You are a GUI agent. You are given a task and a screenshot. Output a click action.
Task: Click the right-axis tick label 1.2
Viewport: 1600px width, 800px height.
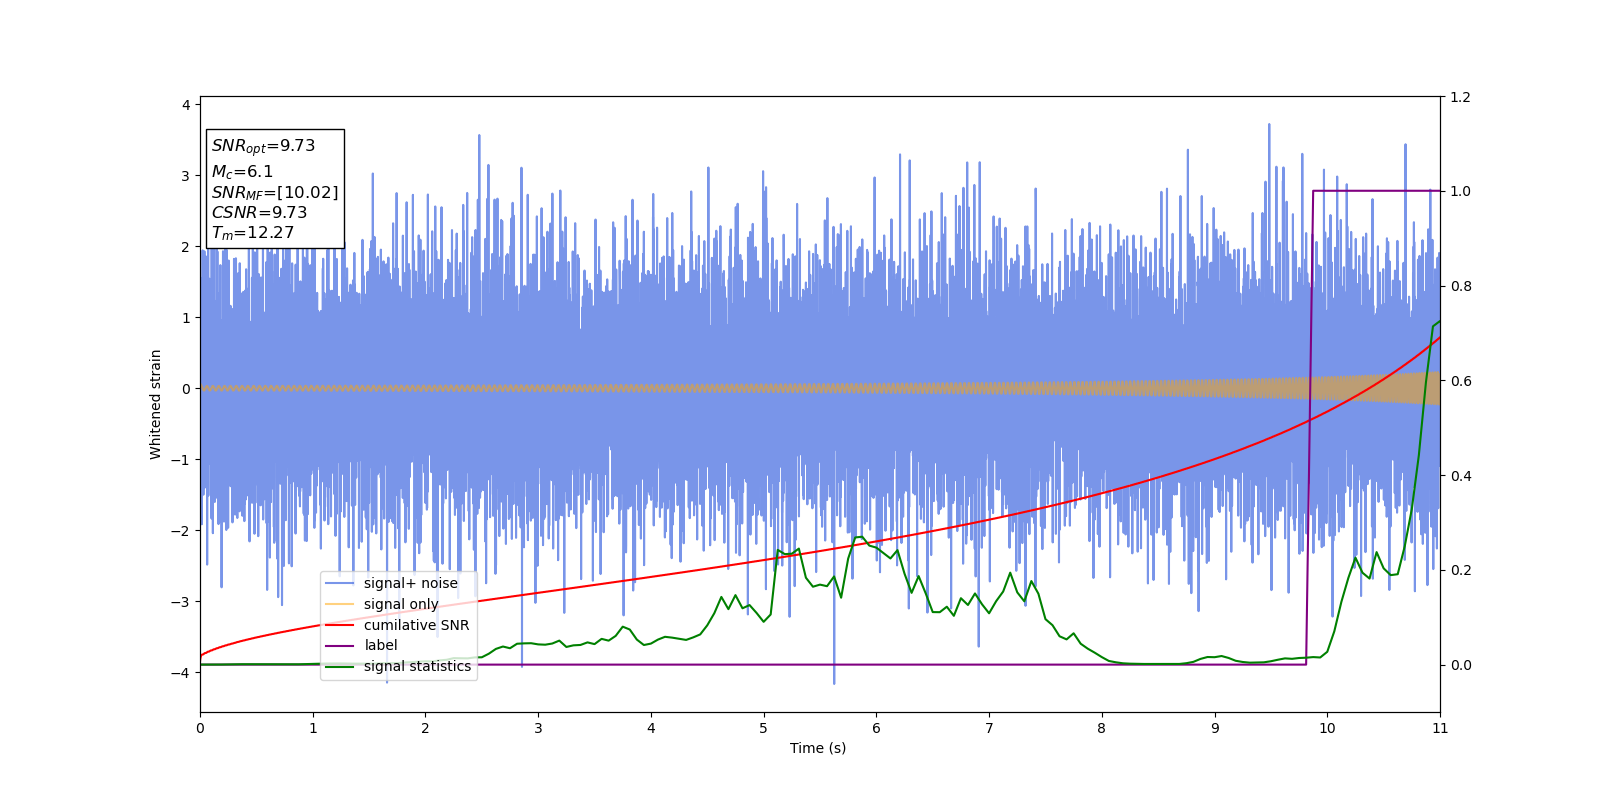click(x=1460, y=97)
